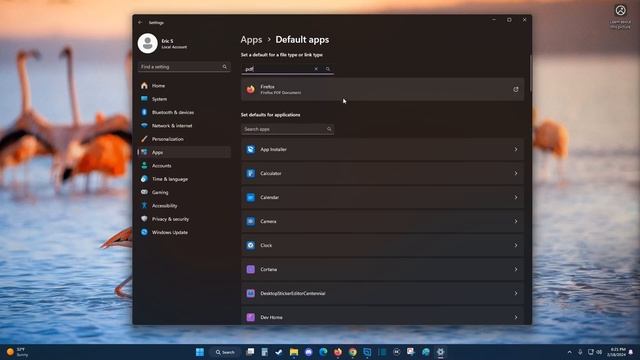Click the Search apps magnifier icon

(329, 129)
